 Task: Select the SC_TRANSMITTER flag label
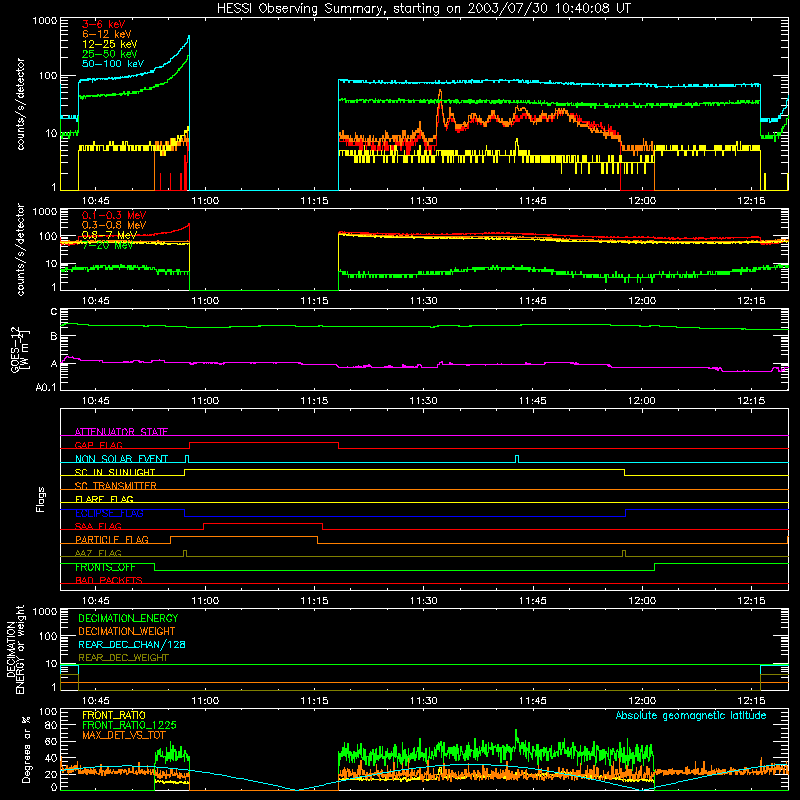click(x=115, y=486)
